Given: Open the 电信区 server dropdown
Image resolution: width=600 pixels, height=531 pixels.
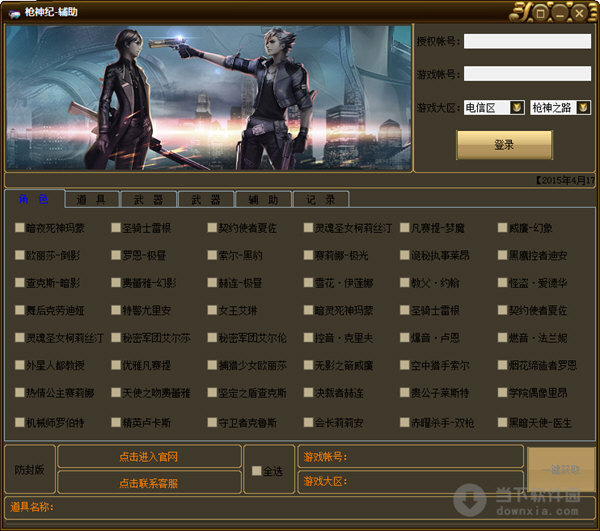Looking at the screenshot, I should [x=516, y=108].
